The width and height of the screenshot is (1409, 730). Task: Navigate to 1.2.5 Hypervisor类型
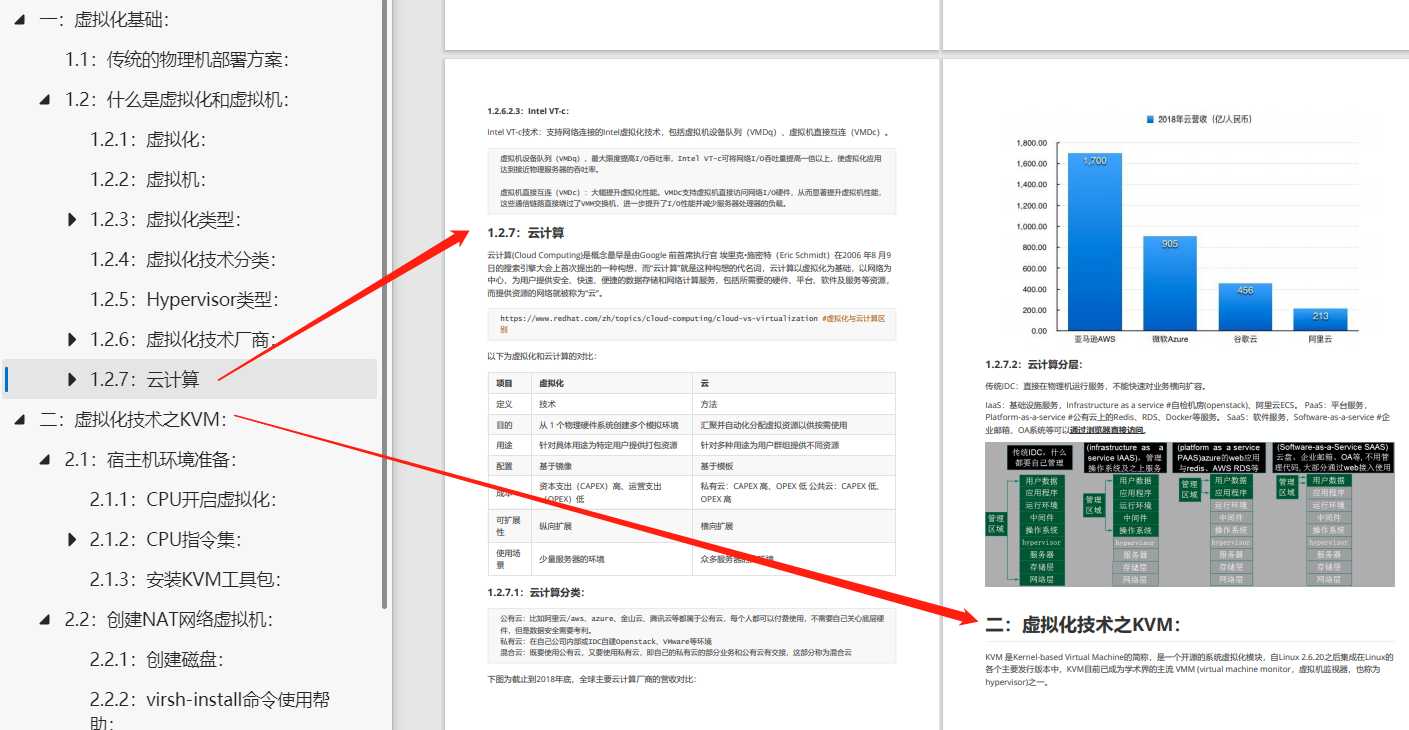(184, 300)
